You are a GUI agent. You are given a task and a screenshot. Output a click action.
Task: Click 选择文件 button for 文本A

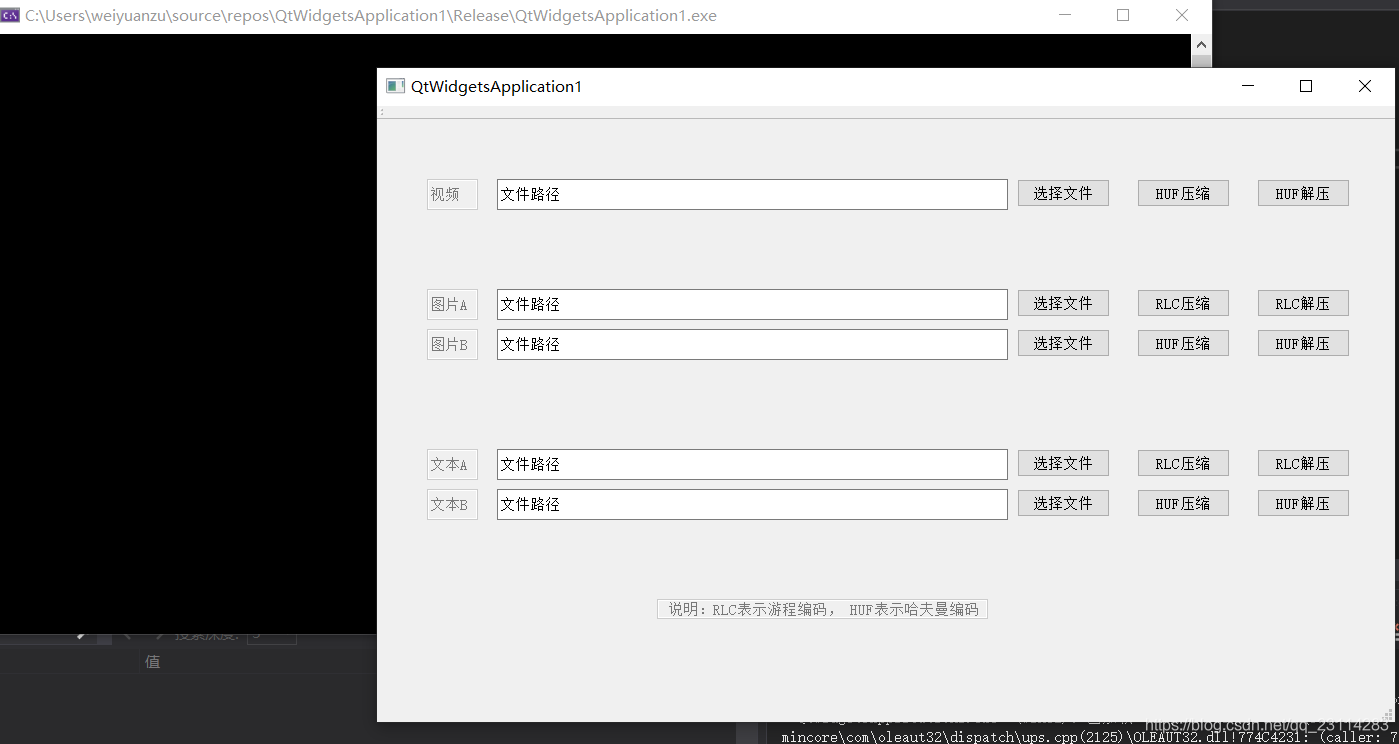point(1062,463)
